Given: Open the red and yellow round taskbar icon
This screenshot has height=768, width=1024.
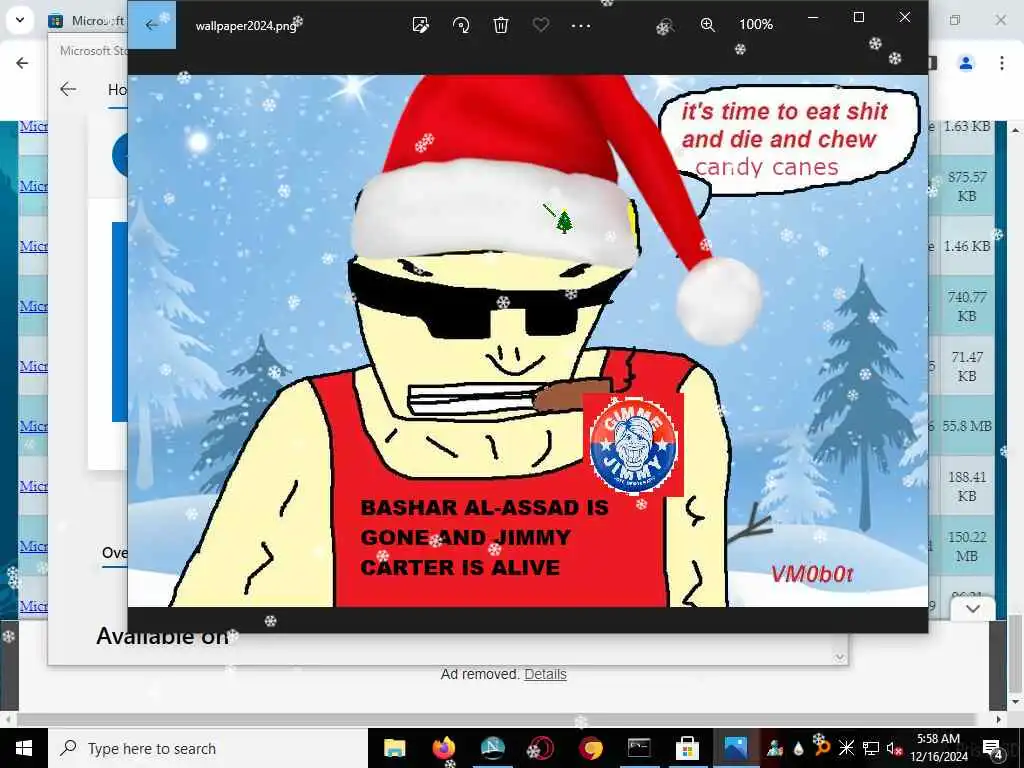Looking at the screenshot, I should (x=590, y=748).
